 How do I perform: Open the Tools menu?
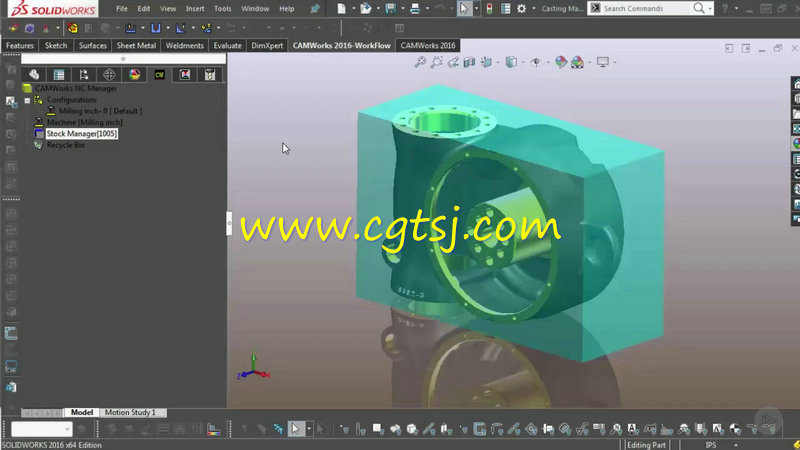coord(222,9)
